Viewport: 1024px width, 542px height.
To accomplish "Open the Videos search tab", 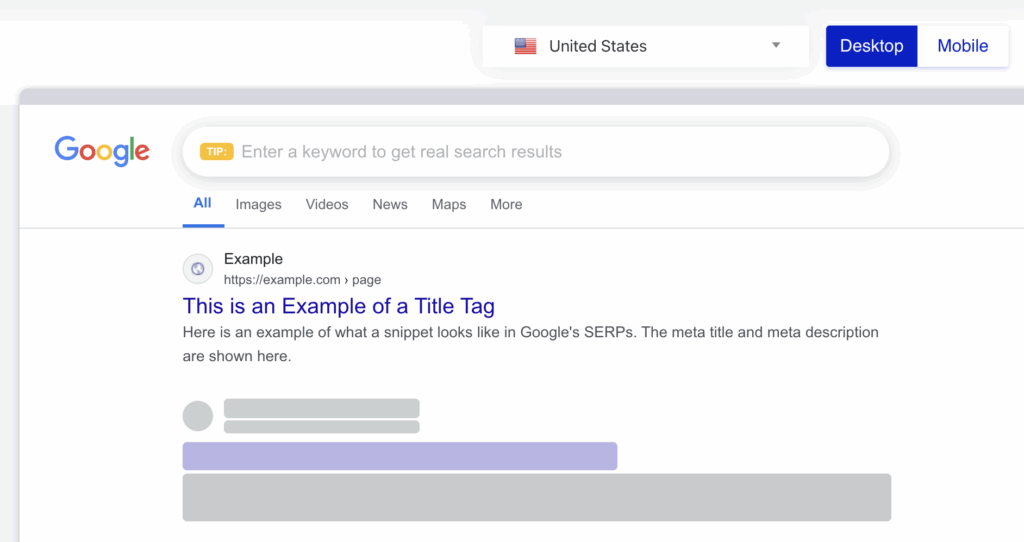I will (x=327, y=204).
